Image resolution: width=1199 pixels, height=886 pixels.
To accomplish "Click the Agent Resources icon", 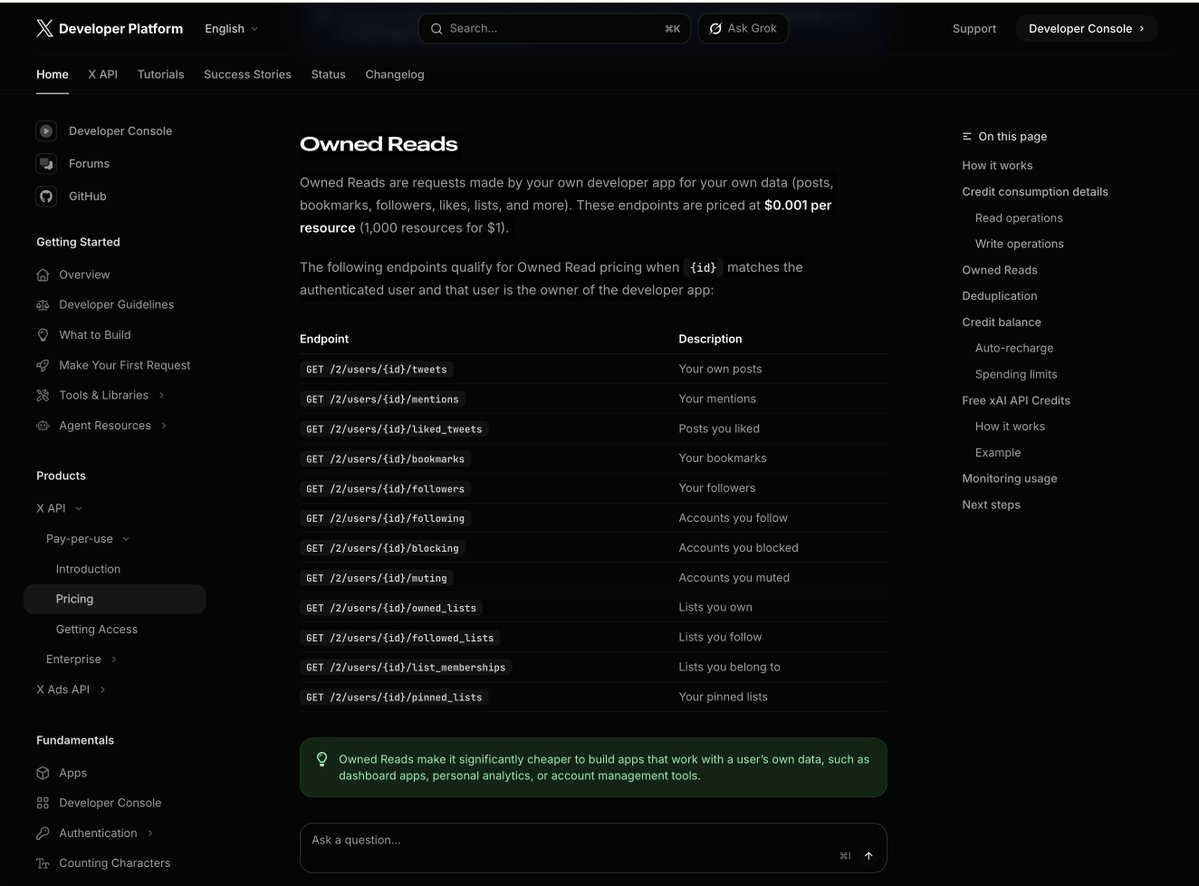I will click(x=43, y=426).
